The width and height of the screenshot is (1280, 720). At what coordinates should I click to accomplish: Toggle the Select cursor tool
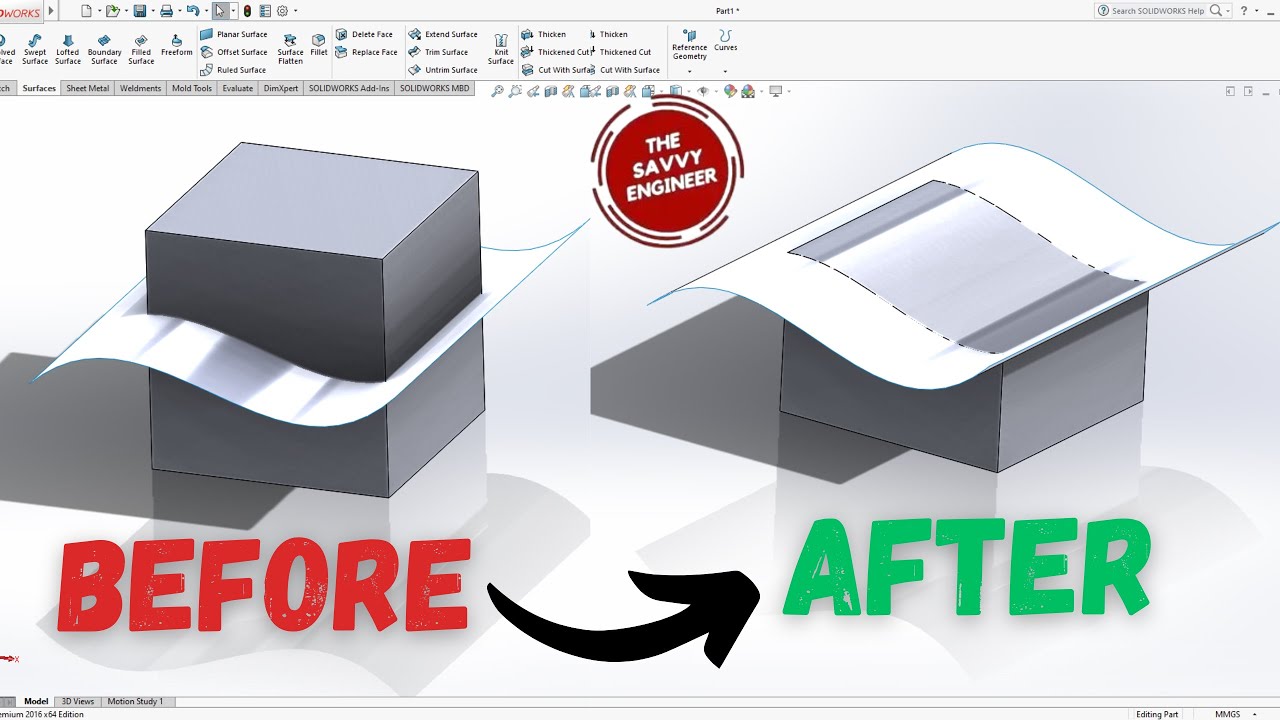[x=220, y=11]
